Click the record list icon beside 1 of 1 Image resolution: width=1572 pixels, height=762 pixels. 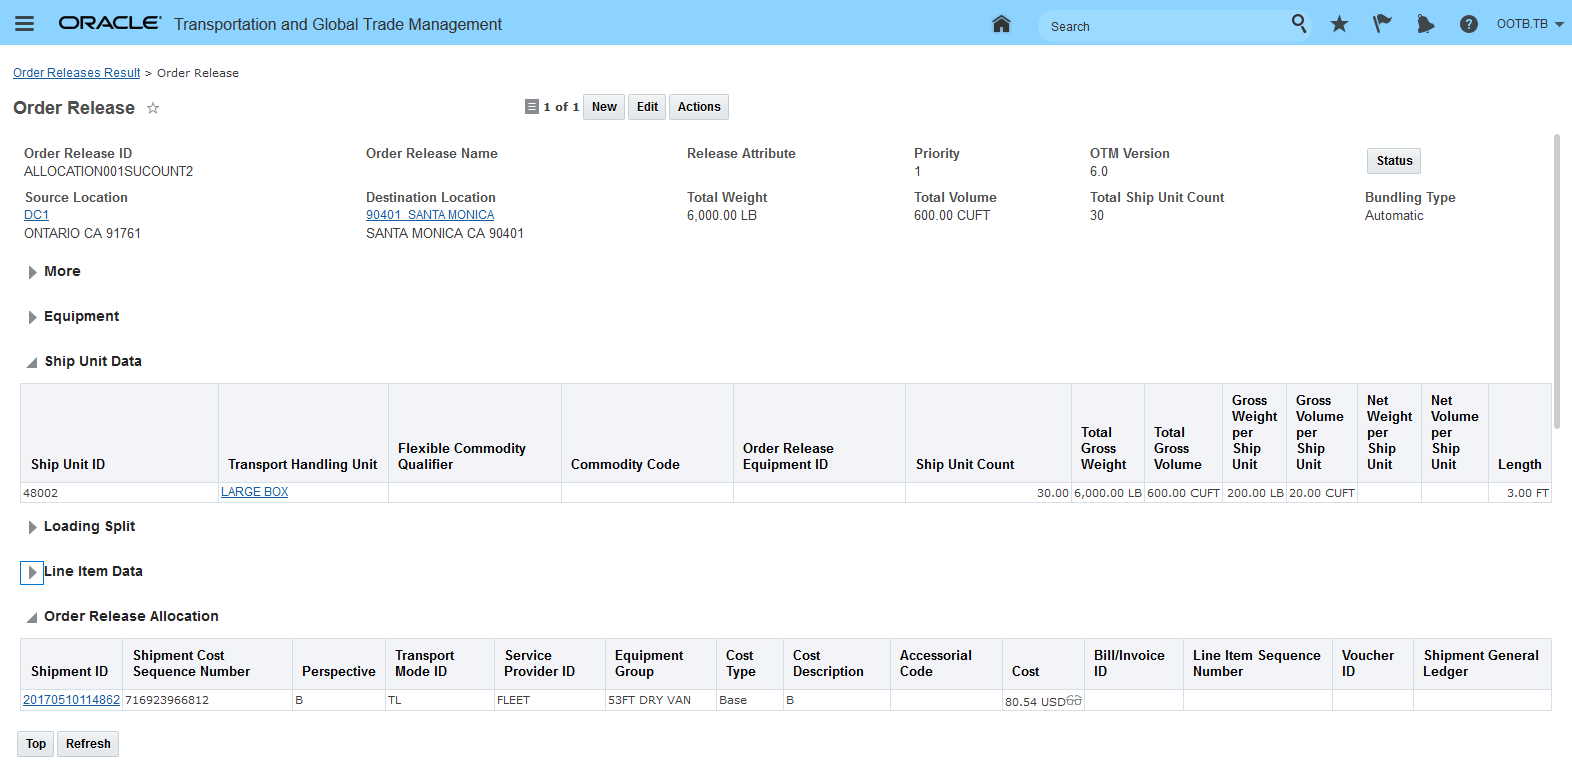532,107
